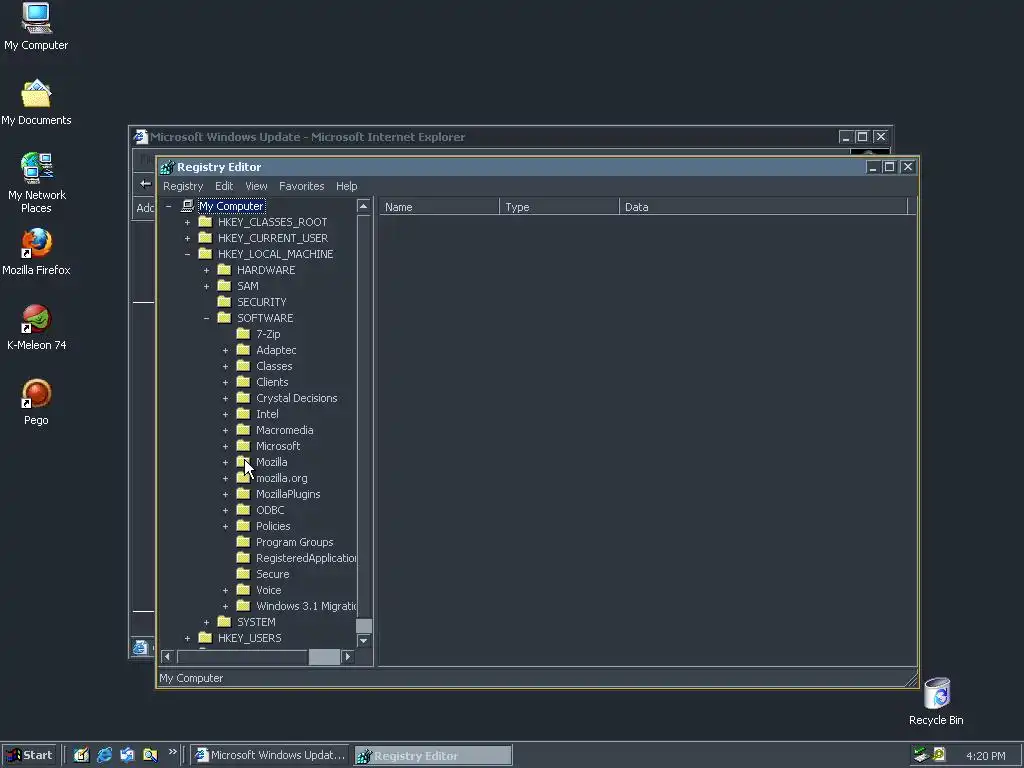Click the SAM key folder icon
Viewport: 1024px width, 768px height.
(x=224, y=286)
